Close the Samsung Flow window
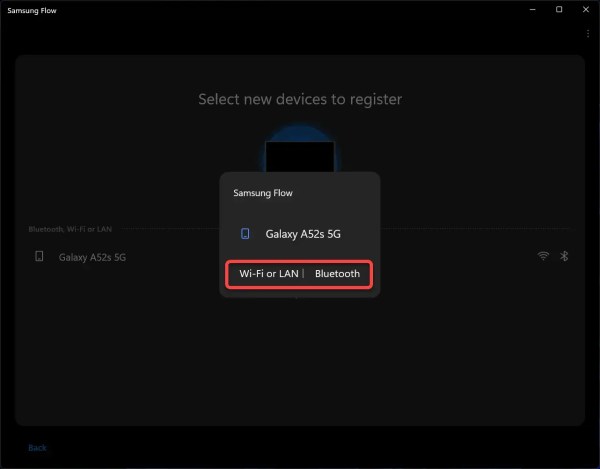600x469 pixels. tap(586, 10)
